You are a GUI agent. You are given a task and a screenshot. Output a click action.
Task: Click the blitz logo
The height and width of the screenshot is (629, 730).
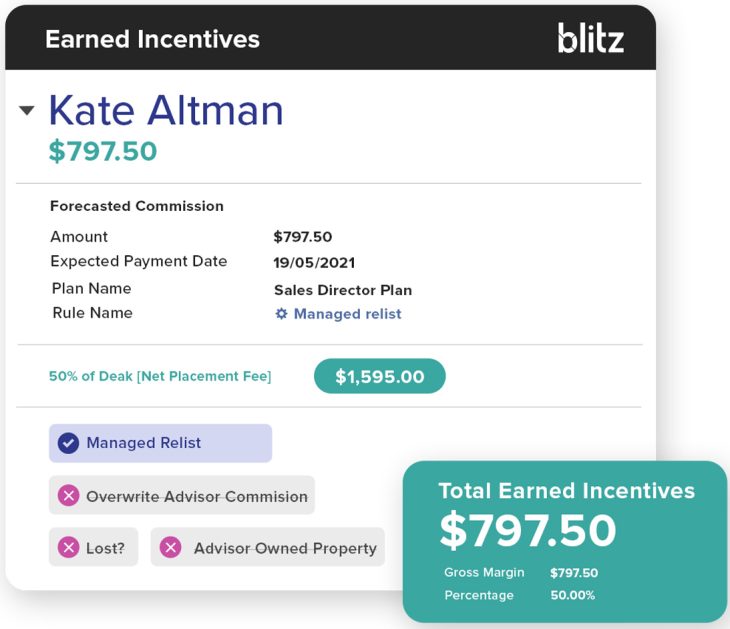(x=590, y=39)
